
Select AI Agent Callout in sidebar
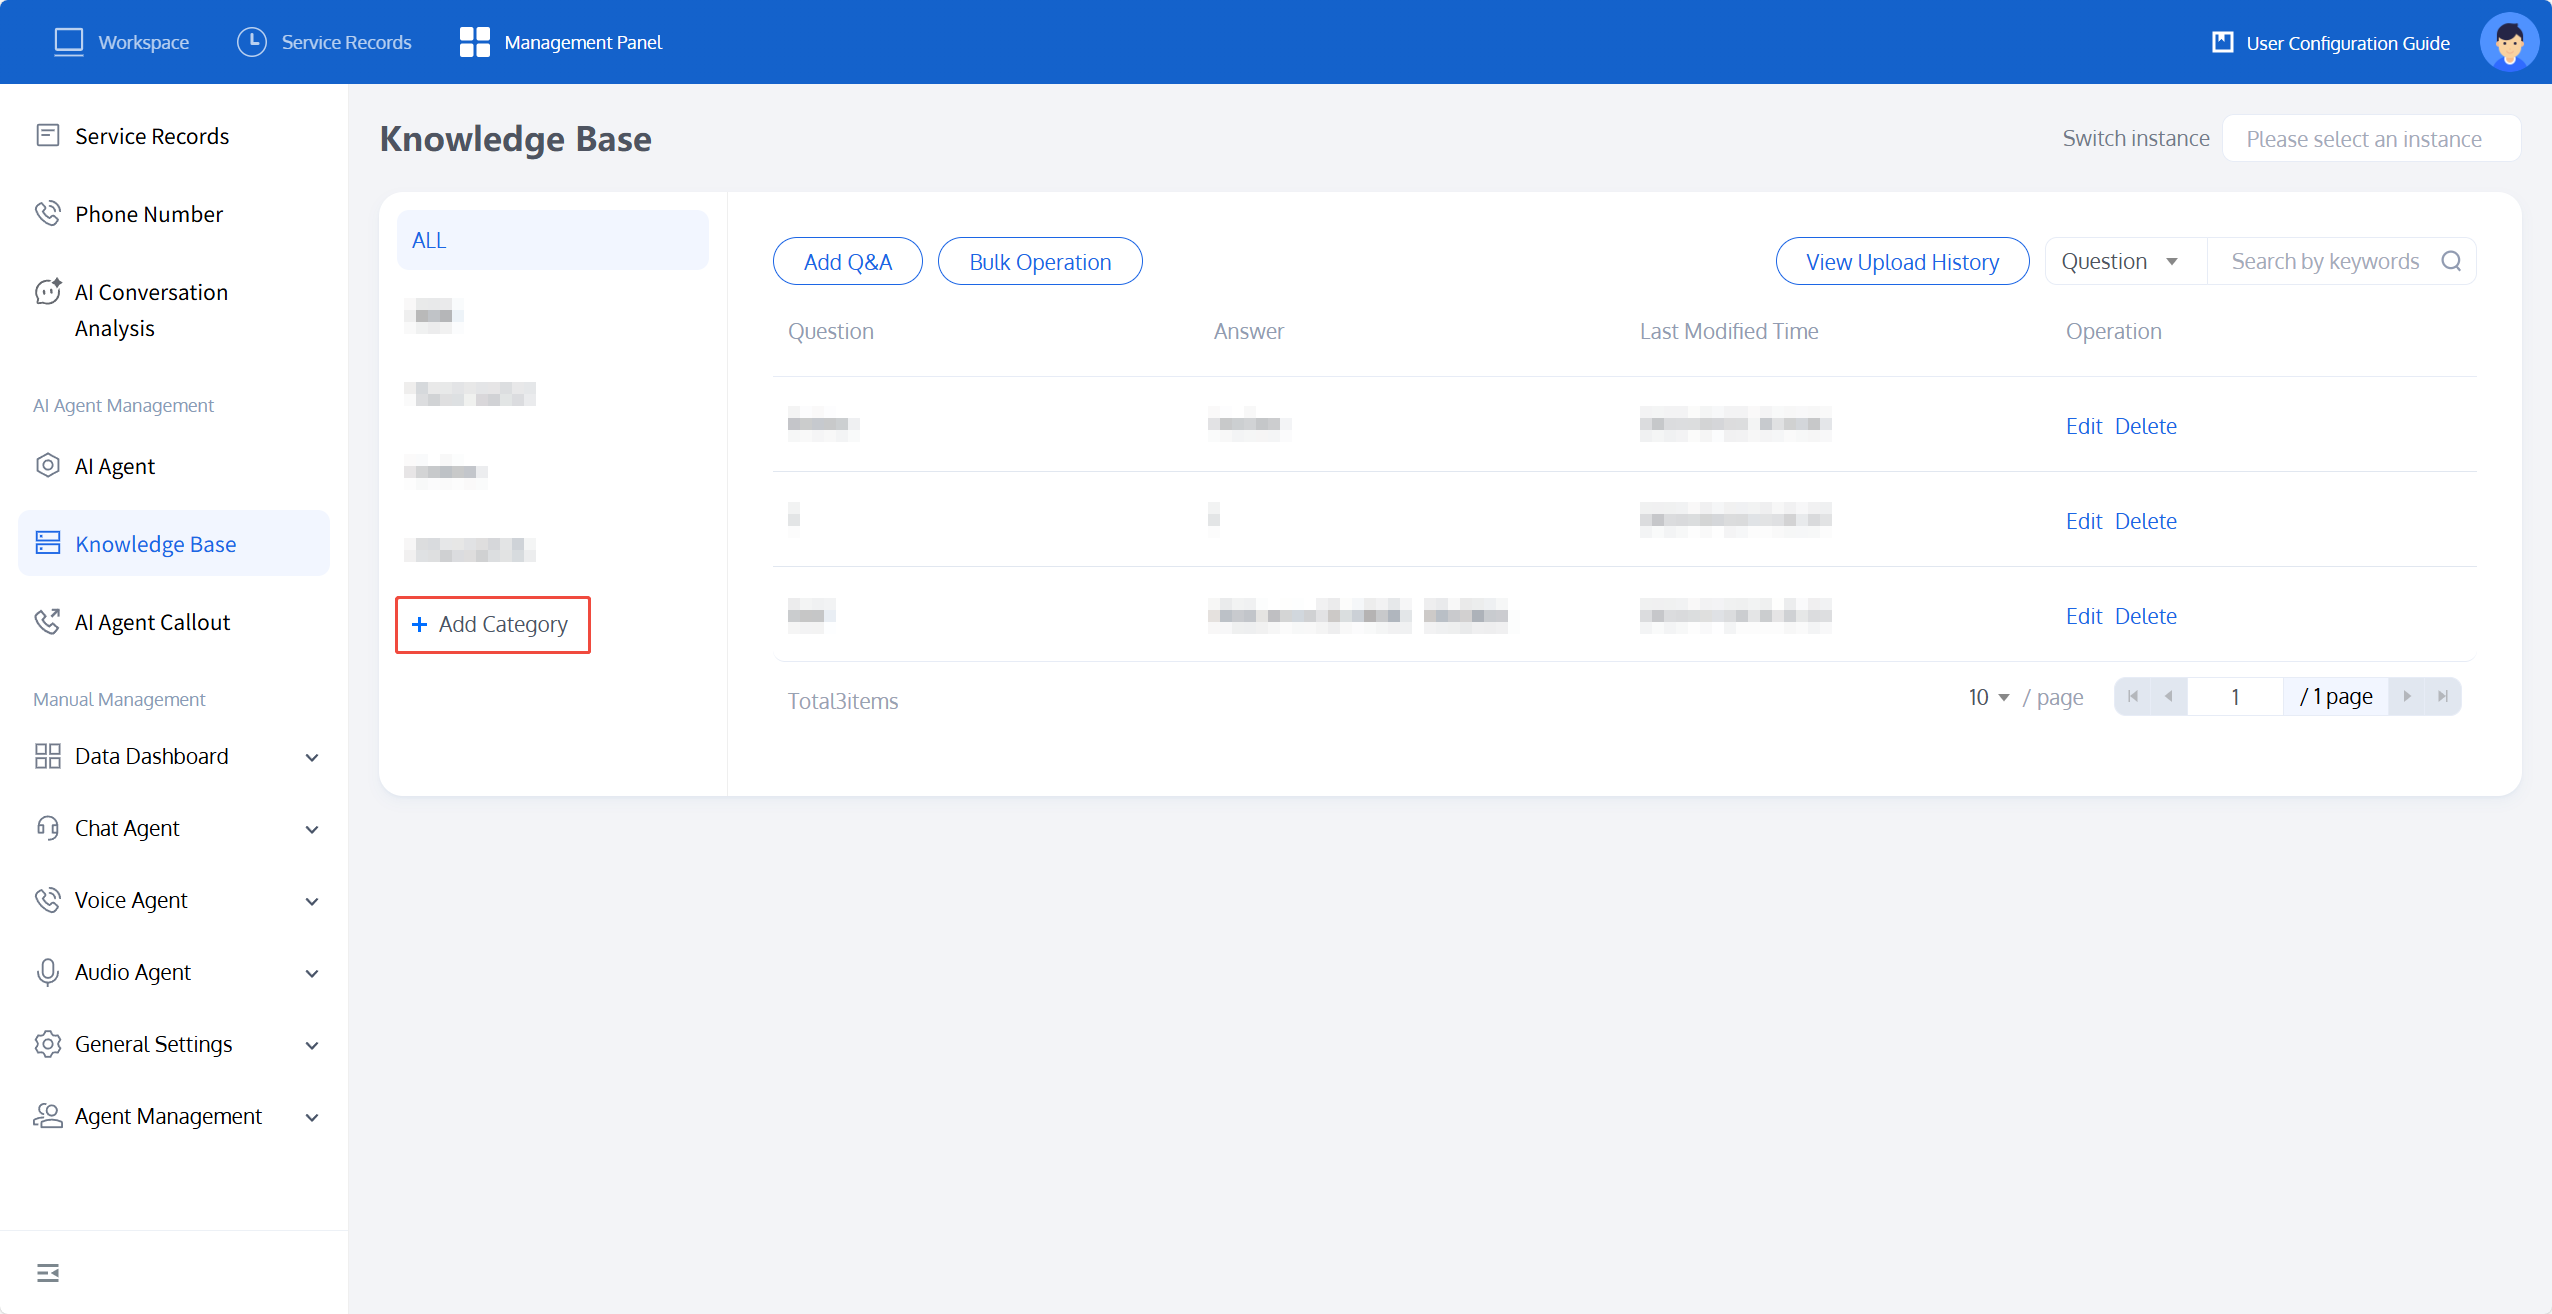152,622
